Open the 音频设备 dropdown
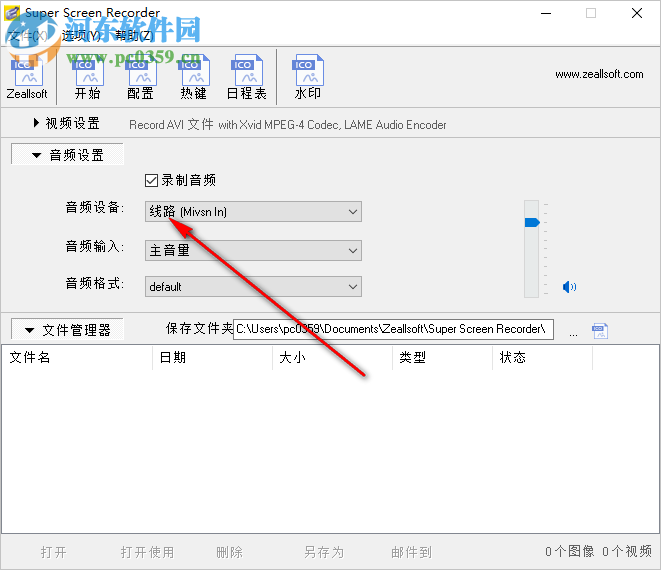This screenshot has height=570, width=661. pos(253,212)
